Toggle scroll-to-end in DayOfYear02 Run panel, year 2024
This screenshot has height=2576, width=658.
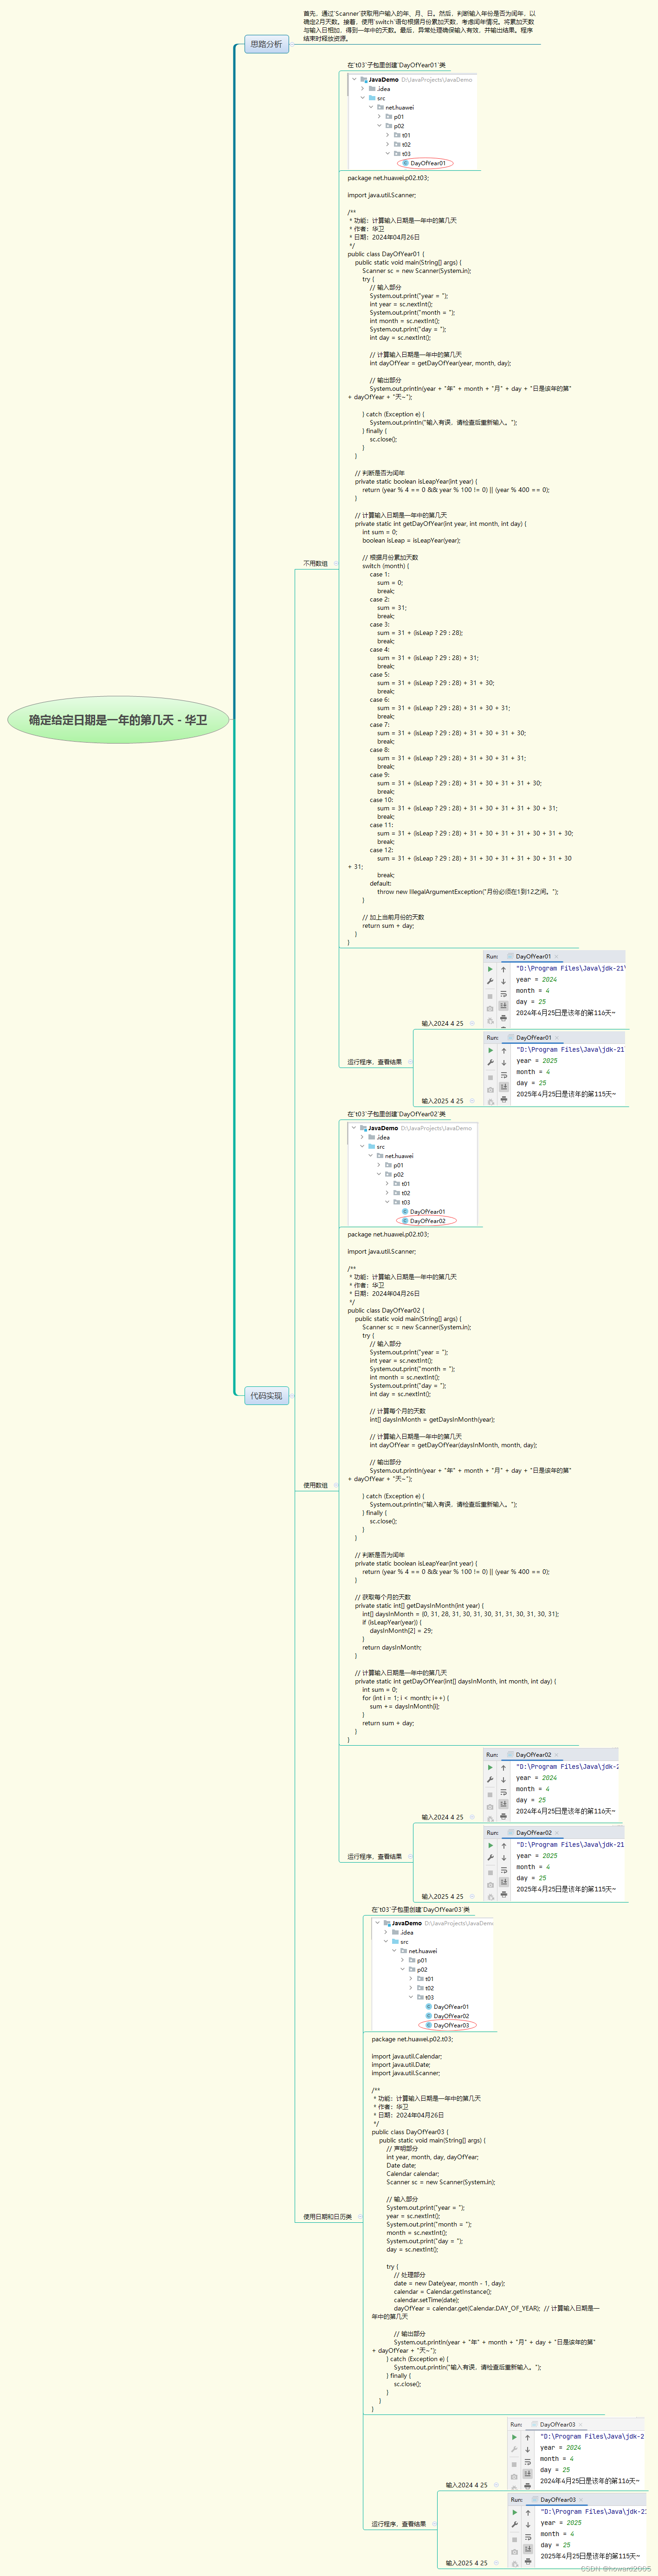tap(503, 1803)
